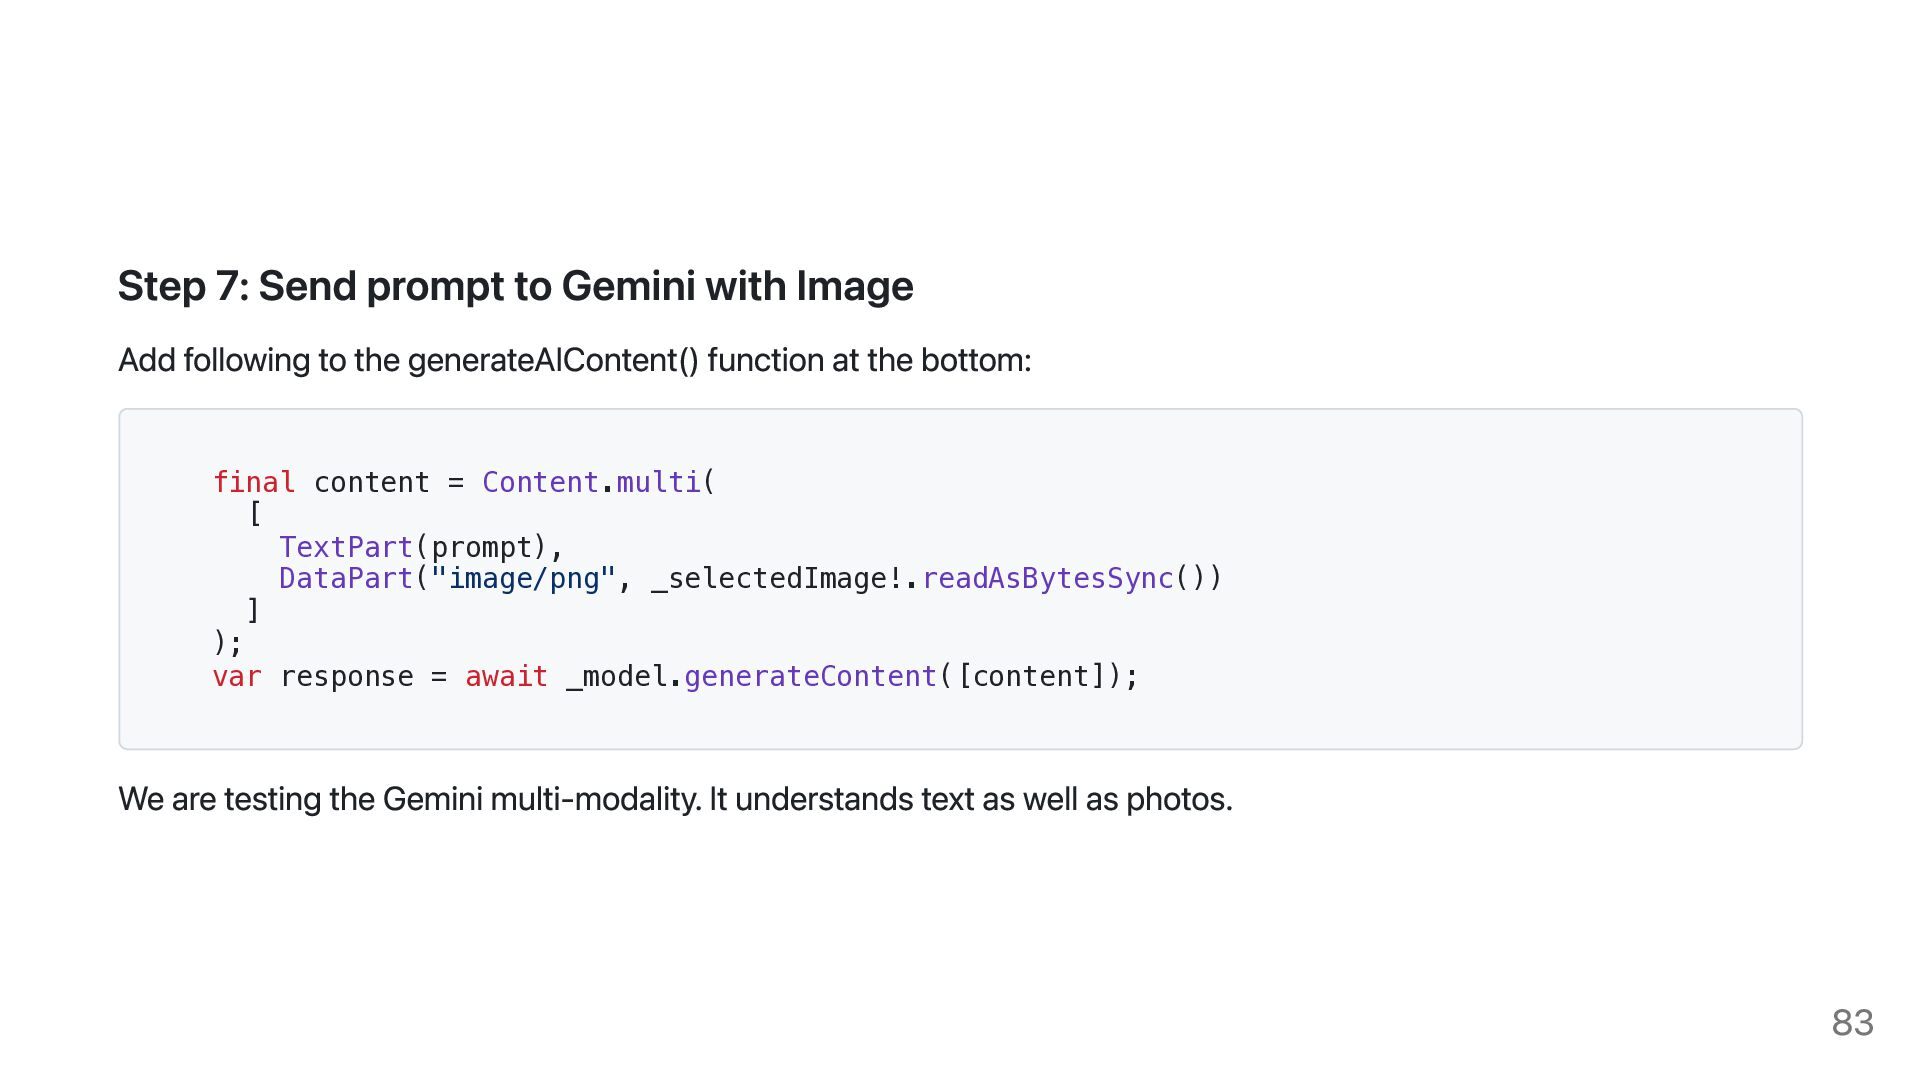The image size is (1920, 1080).
Task: Click the 'var' keyword in the code
Action: tap(237, 676)
